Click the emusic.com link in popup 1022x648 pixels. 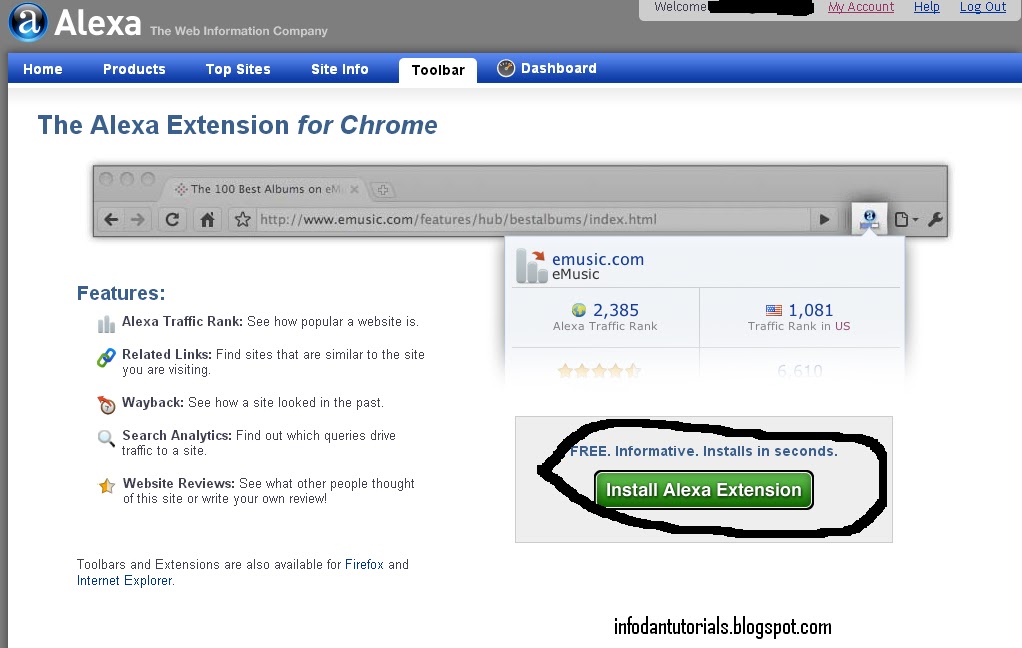click(598, 259)
